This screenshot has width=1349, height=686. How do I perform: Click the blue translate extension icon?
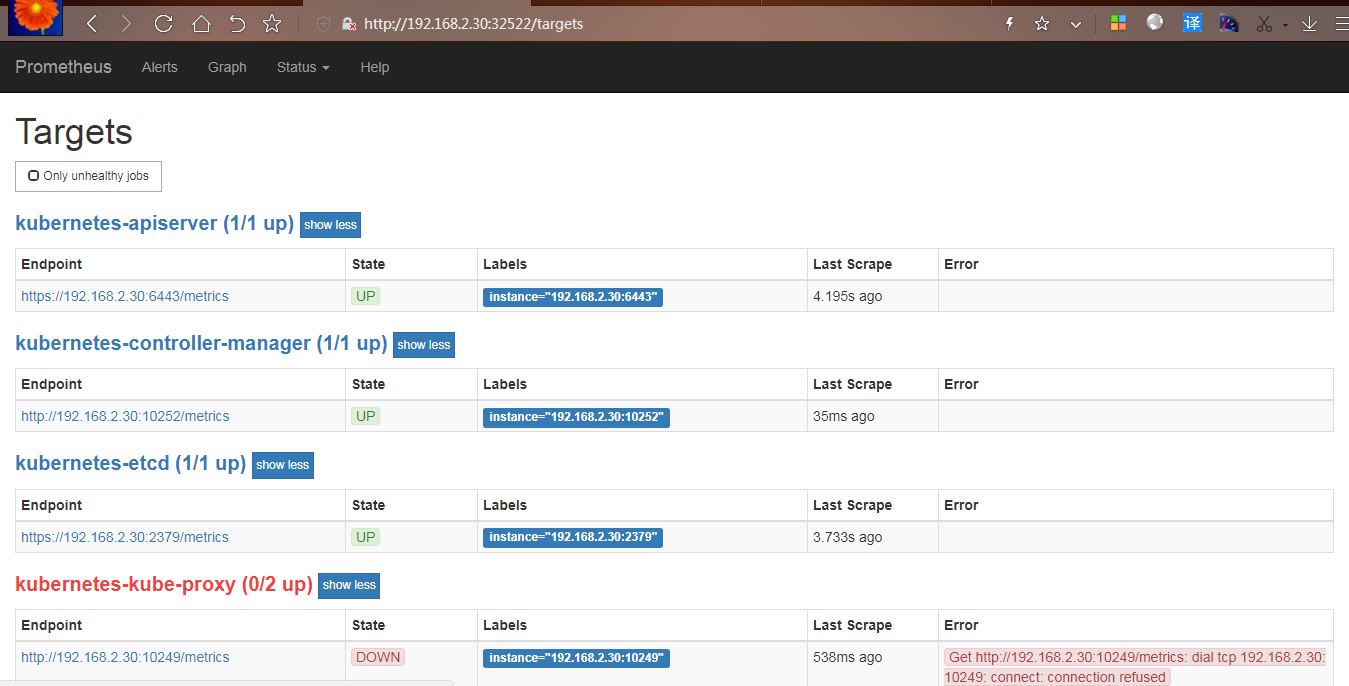[x=1192, y=22]
